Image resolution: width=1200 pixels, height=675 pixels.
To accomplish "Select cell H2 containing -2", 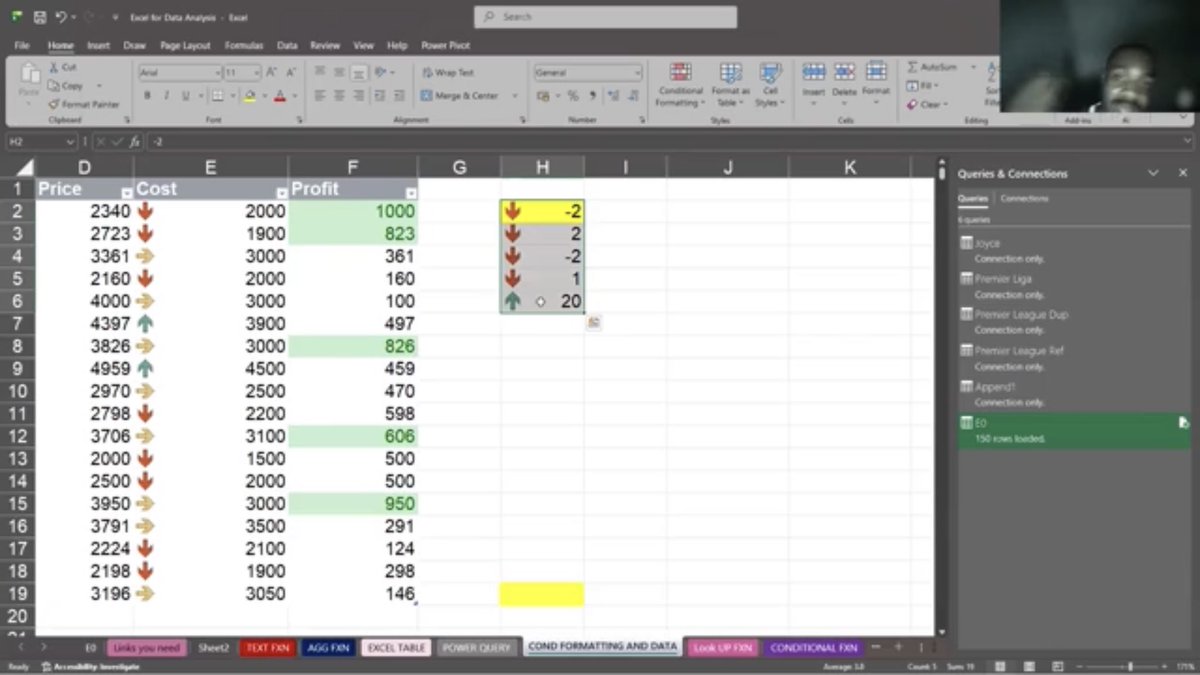I will [542, 211].
